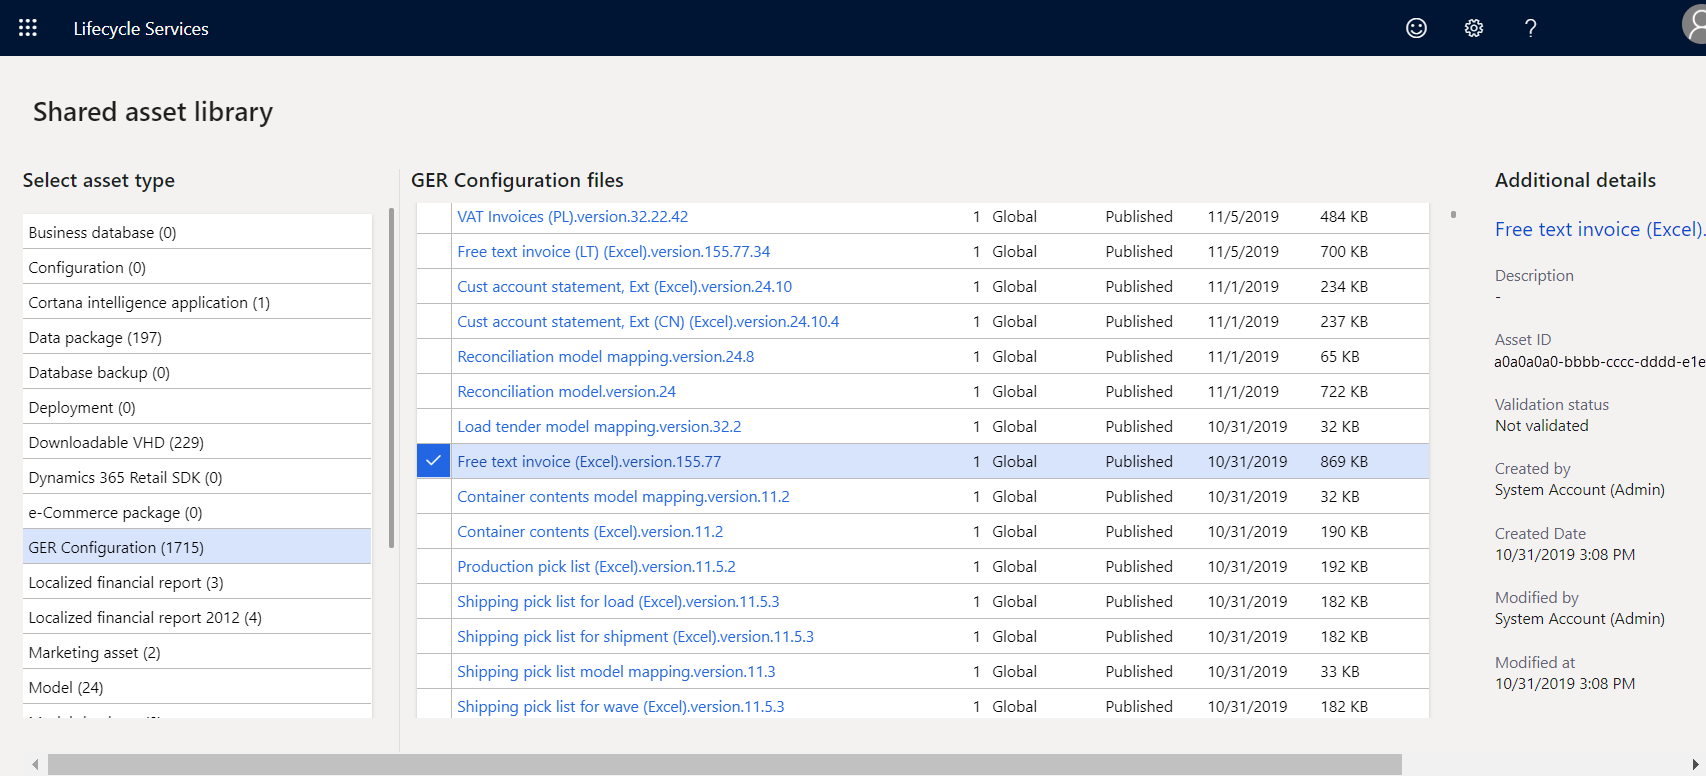
Task: Select Dynamics 365 Retail SDK asset type
Action: (197, 477)
